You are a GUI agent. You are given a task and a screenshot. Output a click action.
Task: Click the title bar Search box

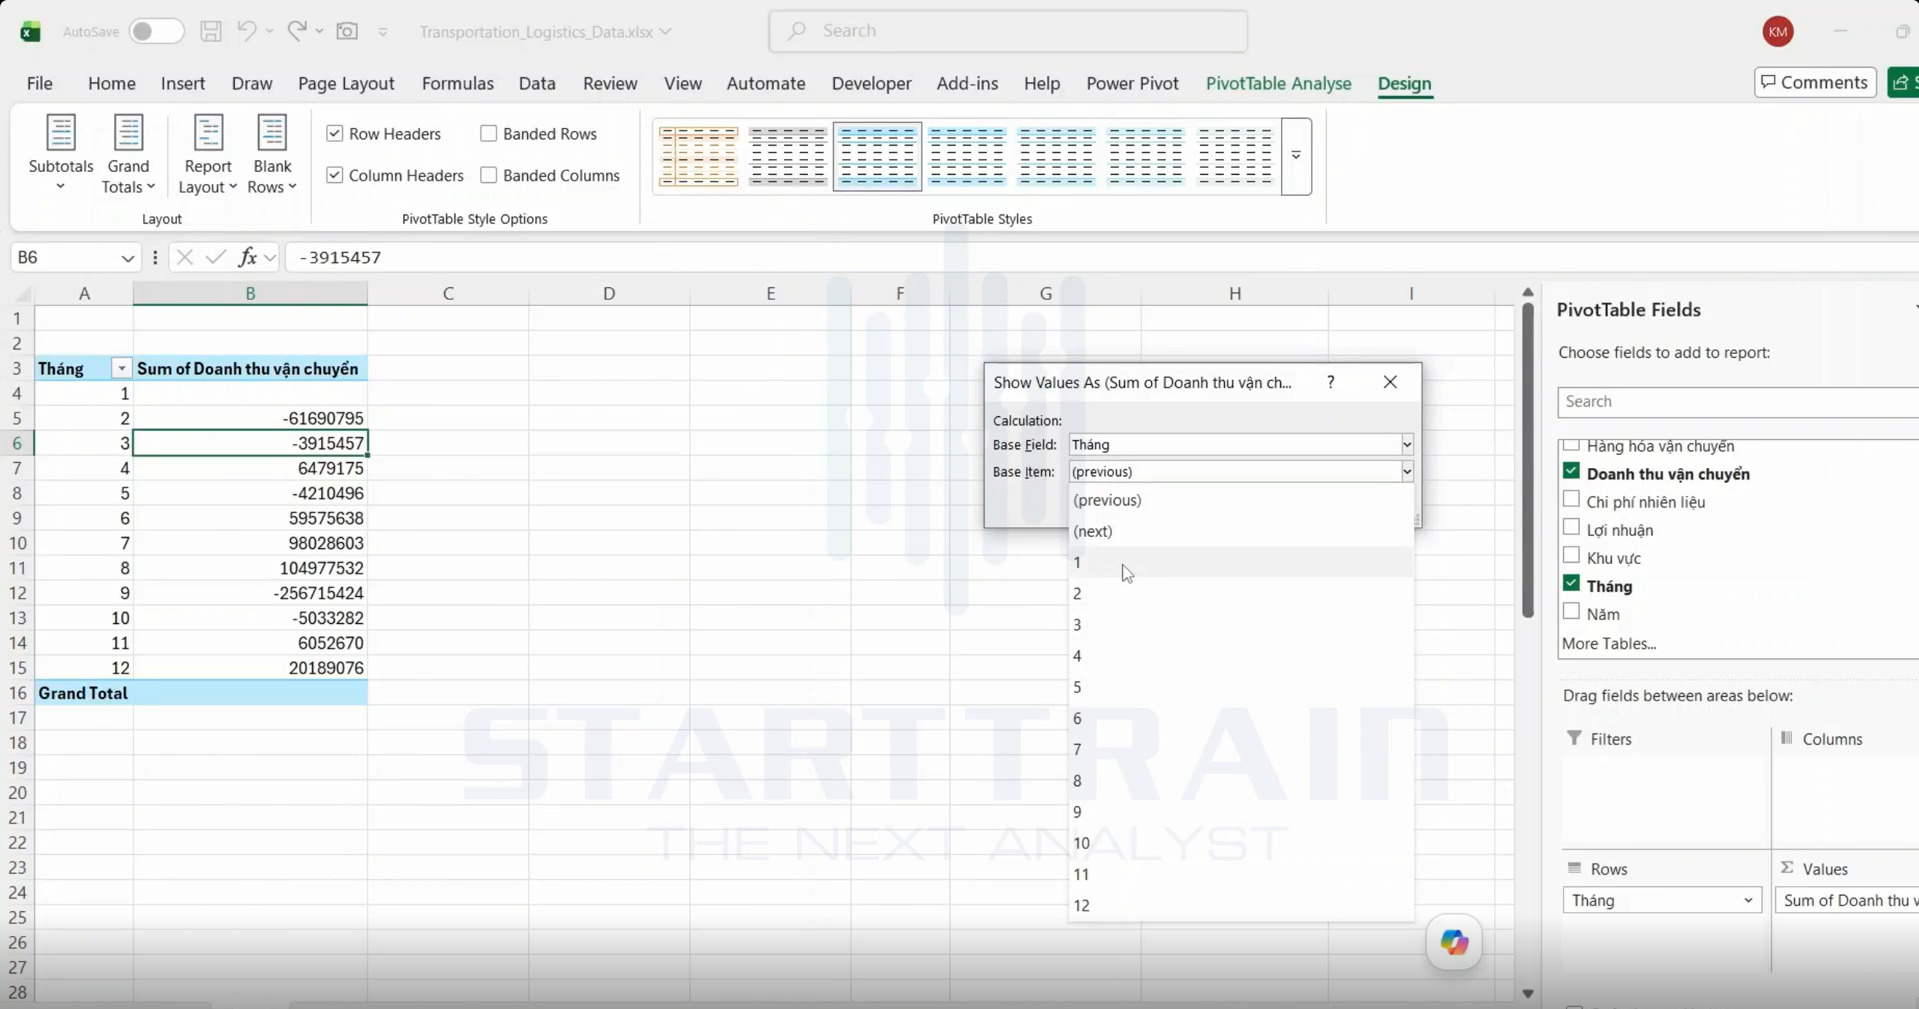click(x=1008, y=31)
